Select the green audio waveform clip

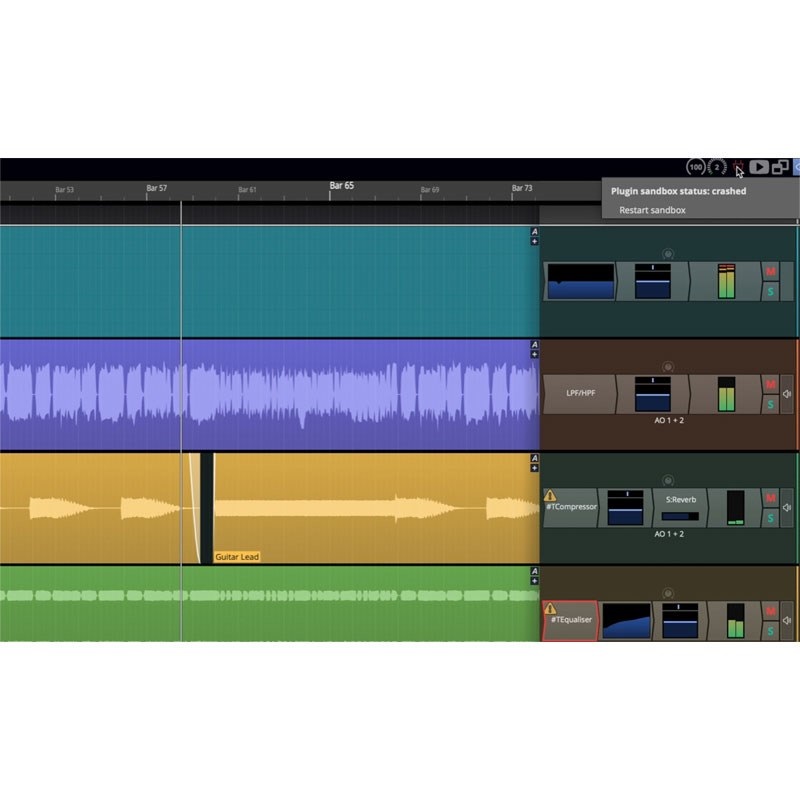pos(269,604)
